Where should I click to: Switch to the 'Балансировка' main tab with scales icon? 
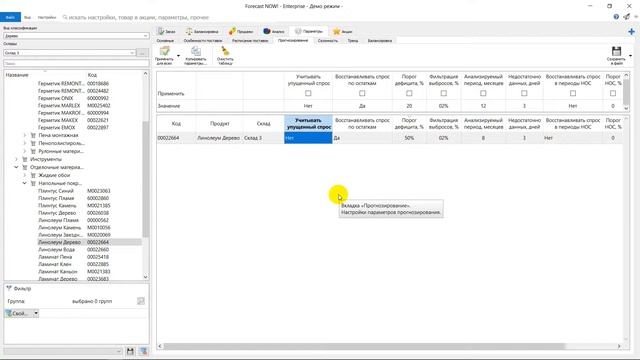click(202, 31)
